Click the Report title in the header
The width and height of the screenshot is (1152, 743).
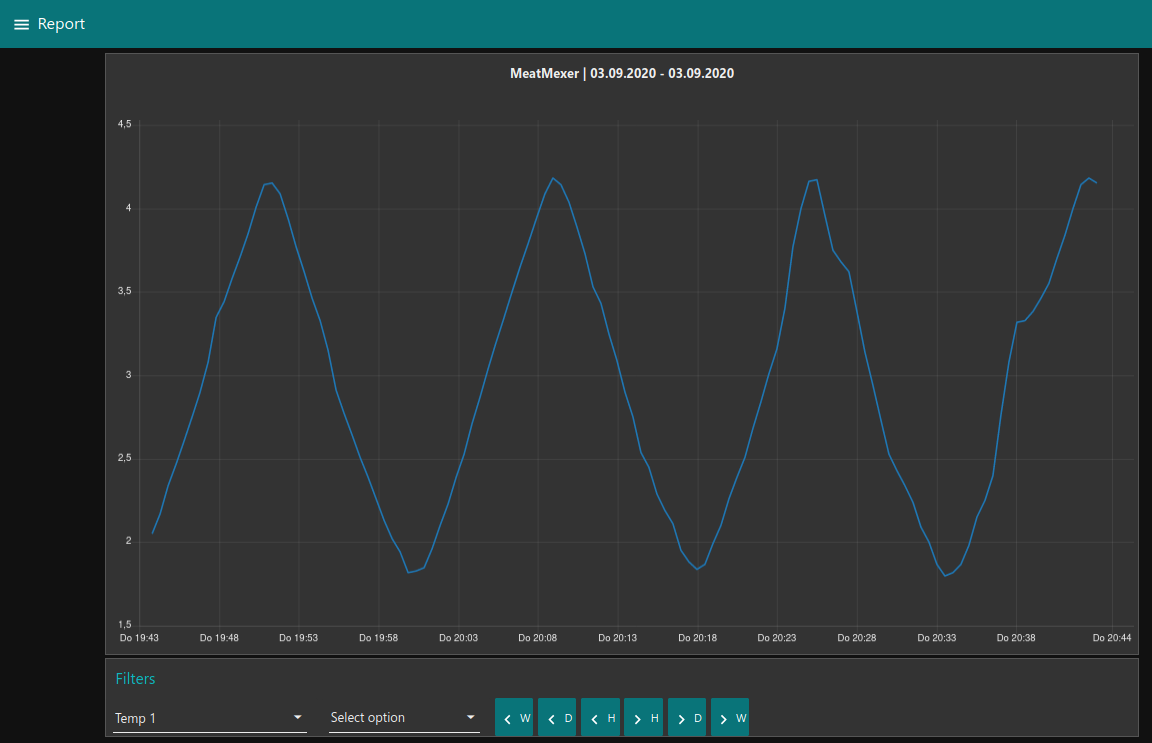(61, 24)
